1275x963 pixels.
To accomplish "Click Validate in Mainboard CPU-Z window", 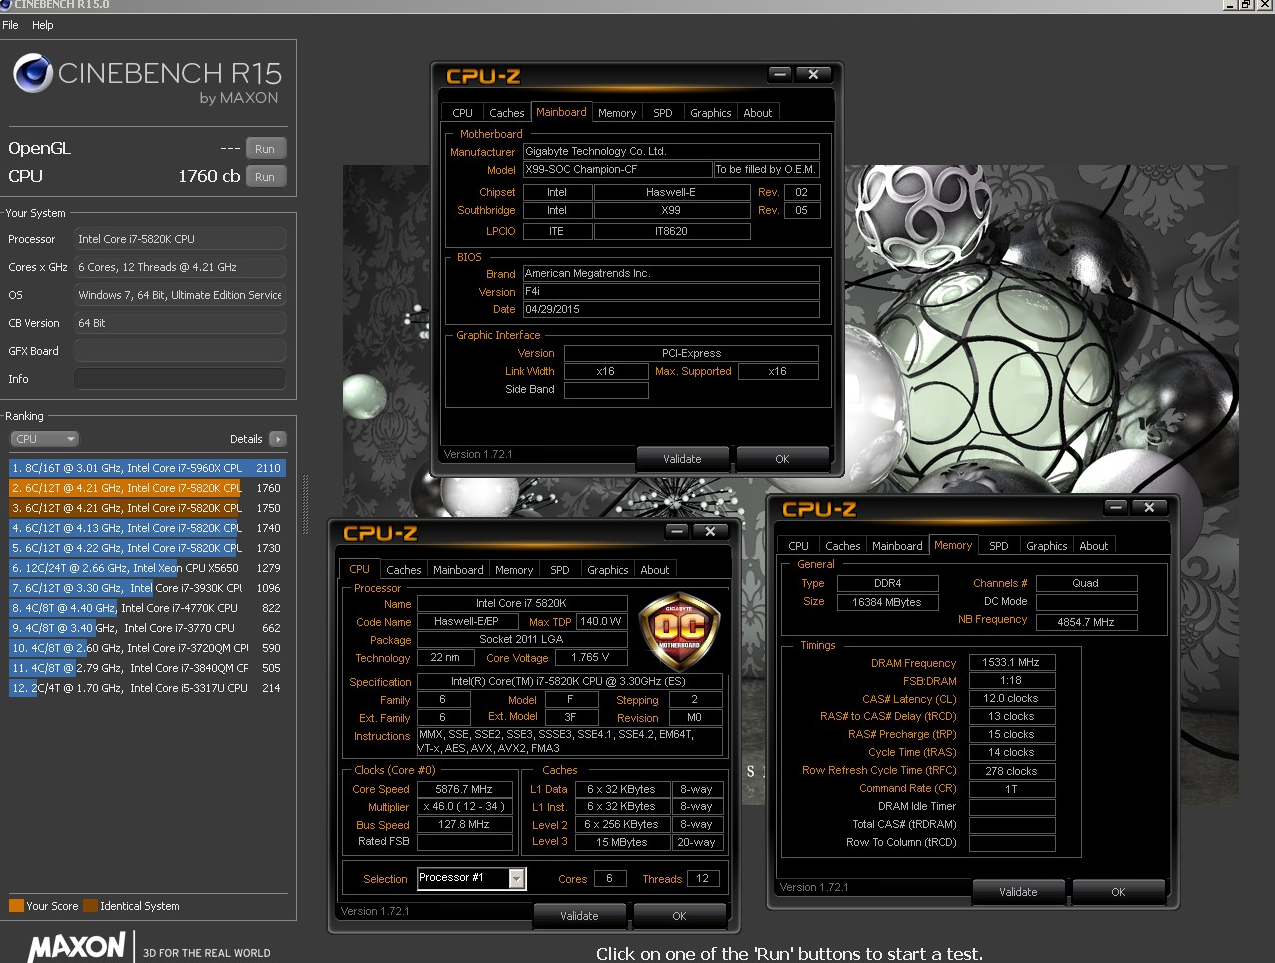I will [682, 459].
